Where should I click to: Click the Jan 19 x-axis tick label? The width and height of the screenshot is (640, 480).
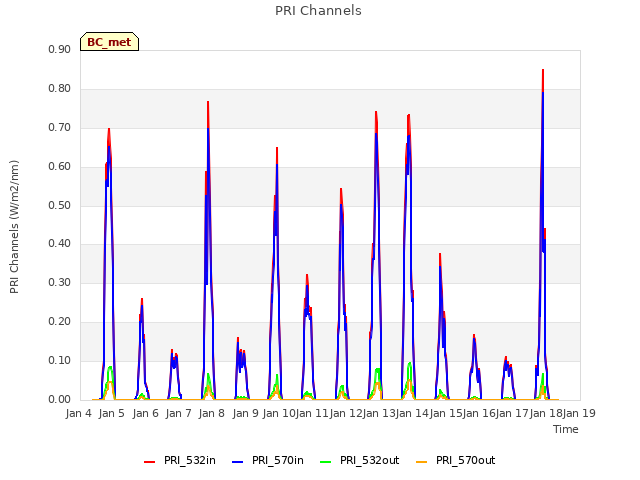pos(579,413)
